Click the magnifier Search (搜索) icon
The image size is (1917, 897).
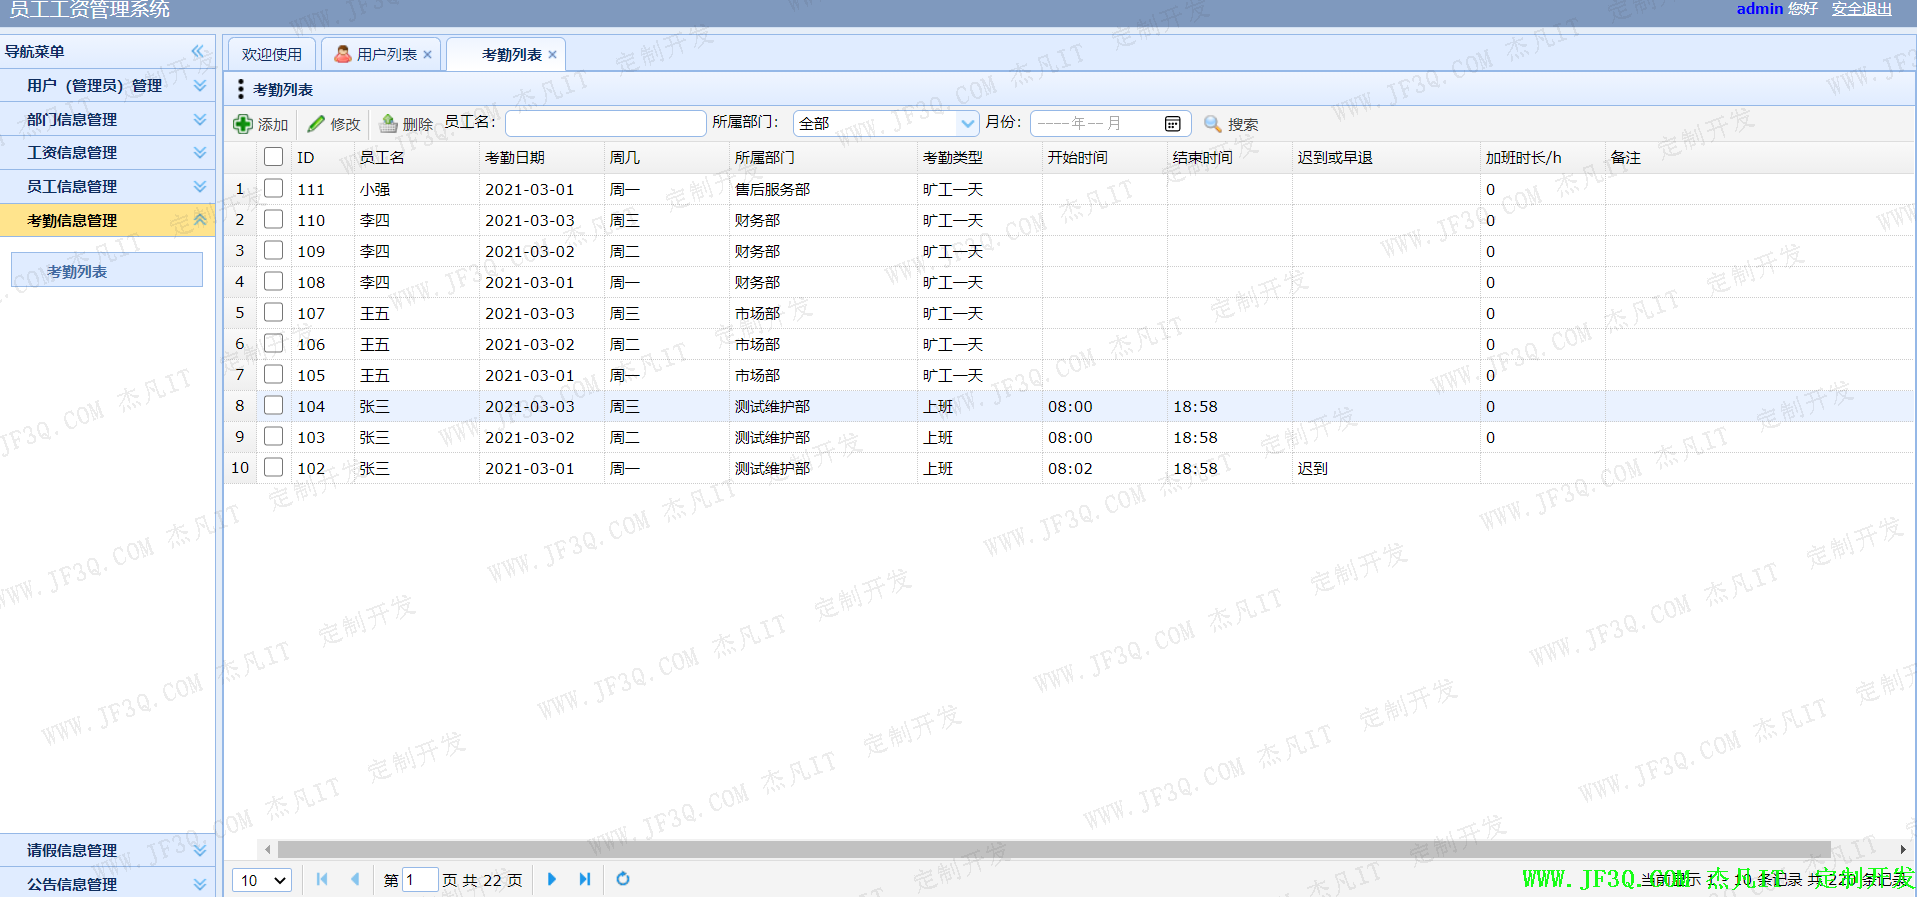[1212, 124]
